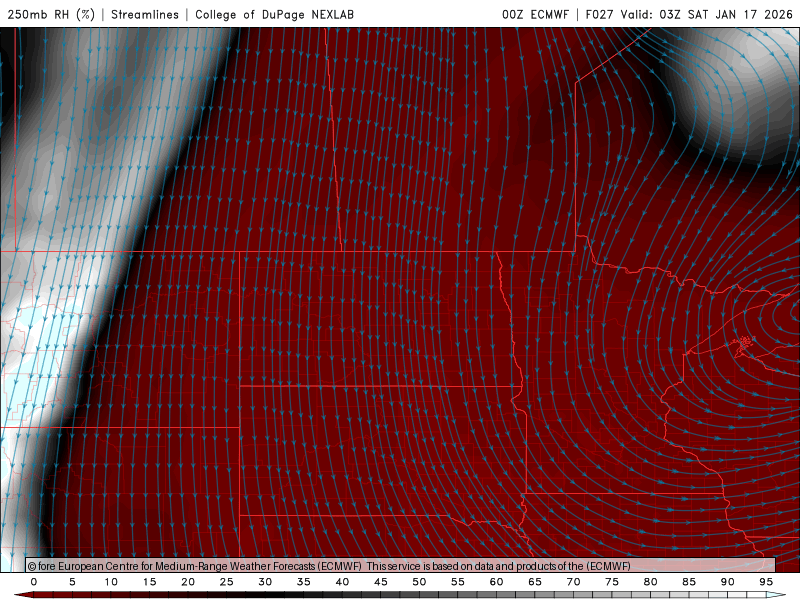Click the color scale label "95"
Screen dimensions: 800x600
coord(766,582)
